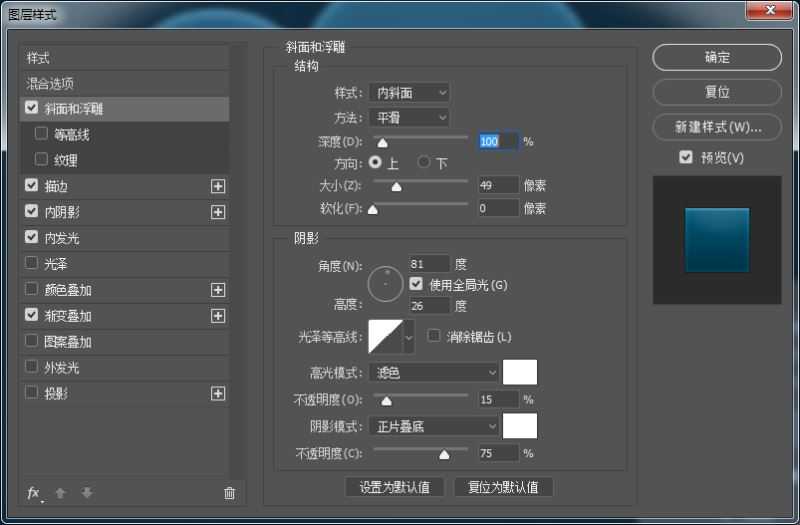Open the fx effects menu icon
The image size is (800, 525).
tap(34, 493)
